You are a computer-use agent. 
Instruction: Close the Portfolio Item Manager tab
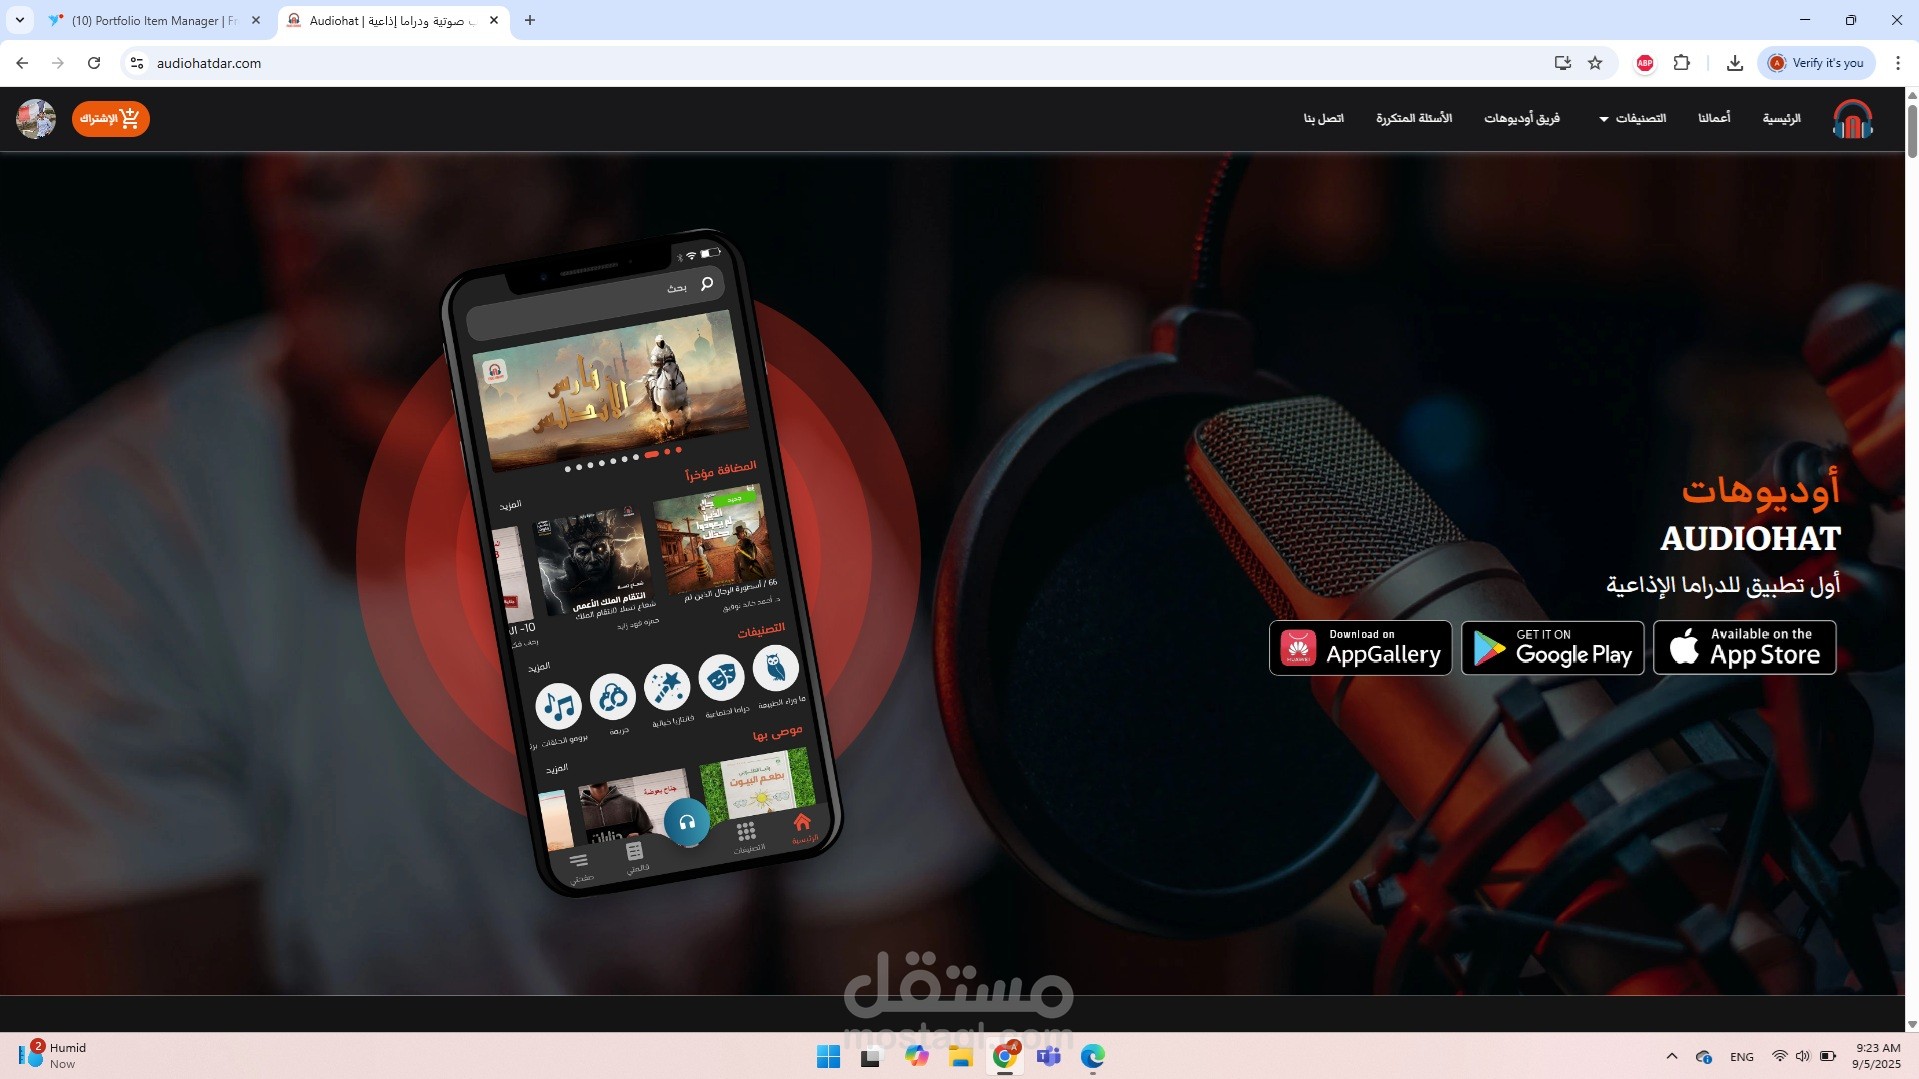click(256, 20)
